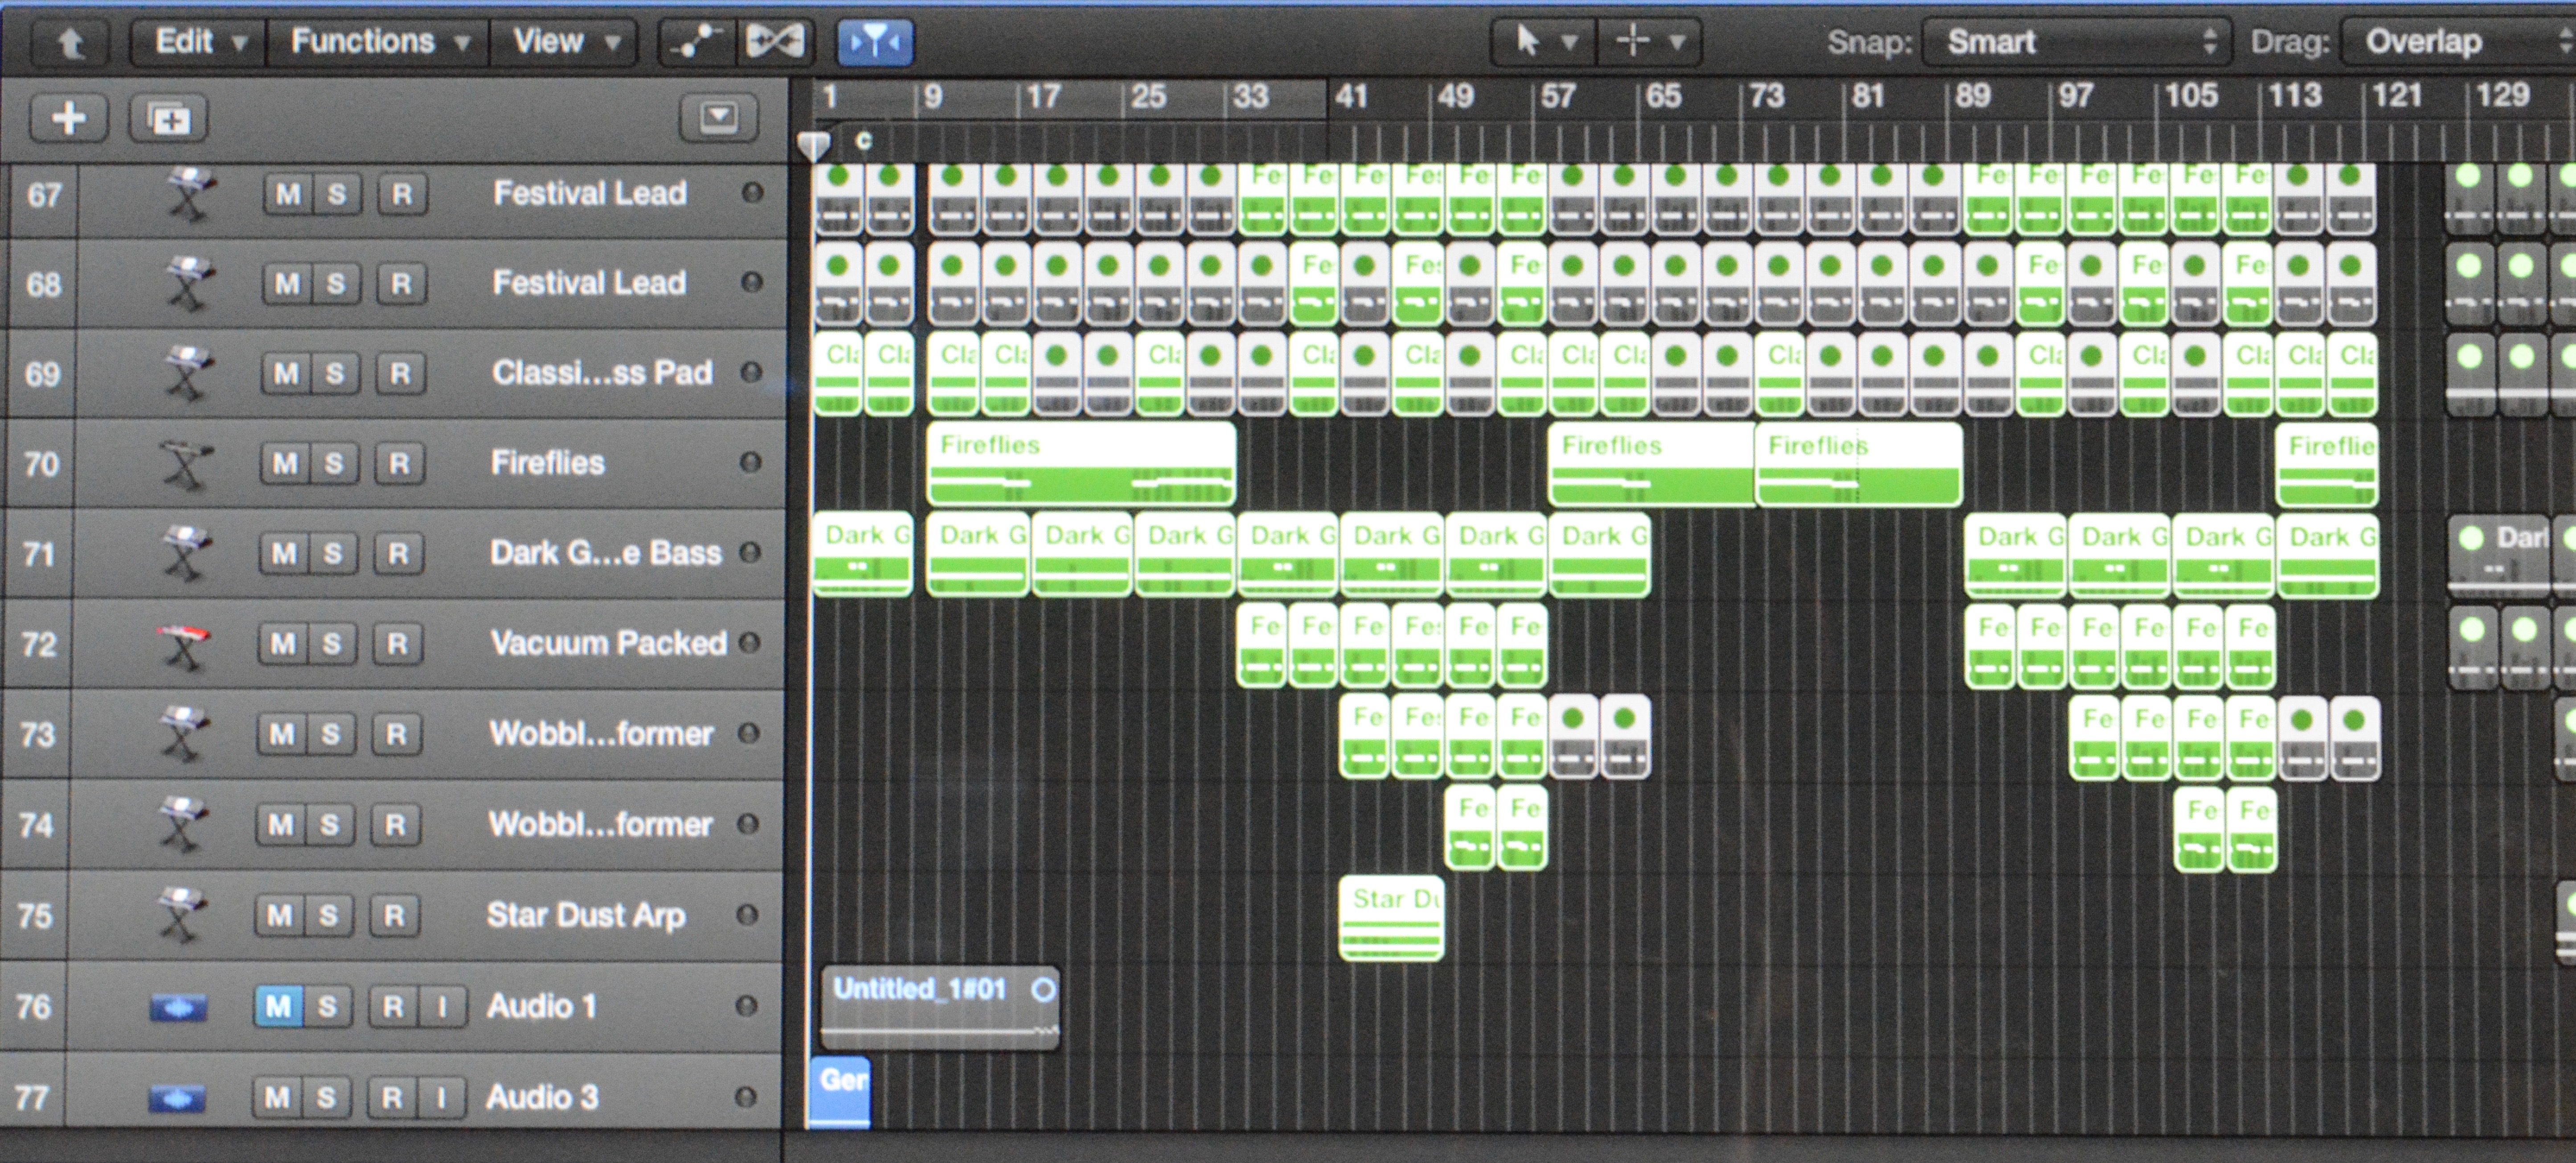2576x1163 pixels.
Task: Solo track 69 Classic Pad
Action: tap(335, 374)
